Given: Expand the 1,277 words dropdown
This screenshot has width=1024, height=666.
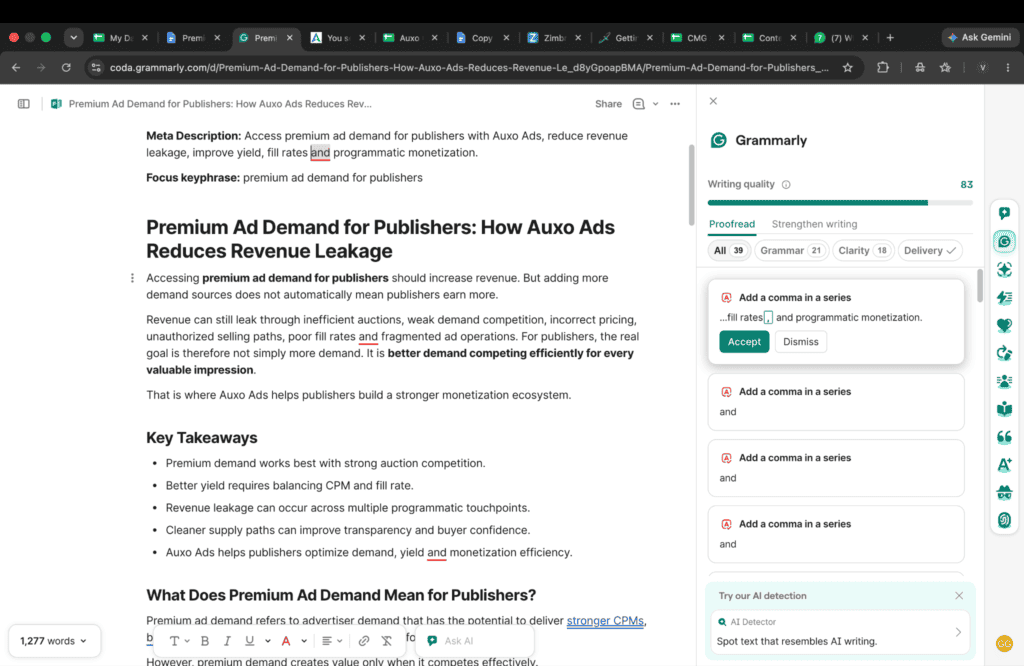Looking at the screenshot, I should (54, 641).
